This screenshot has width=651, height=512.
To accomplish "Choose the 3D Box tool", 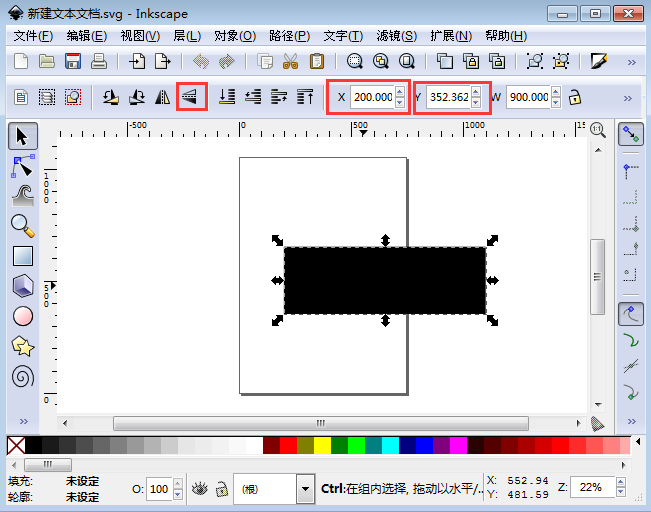I will (x=23, y=286).
